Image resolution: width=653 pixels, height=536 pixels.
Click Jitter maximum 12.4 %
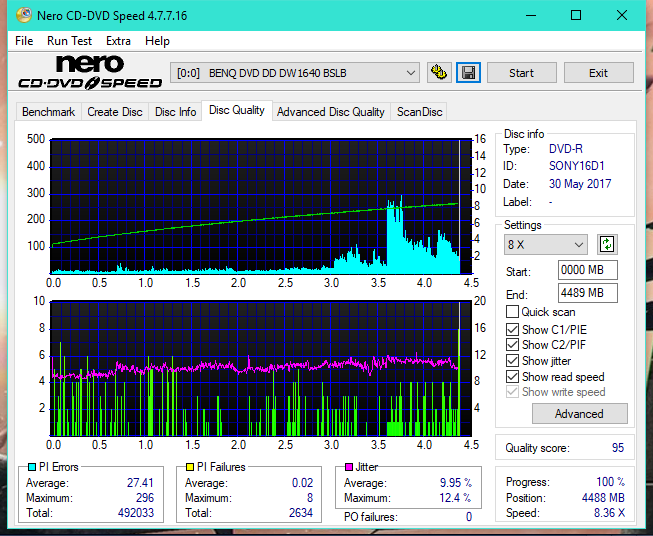(456, 497)
